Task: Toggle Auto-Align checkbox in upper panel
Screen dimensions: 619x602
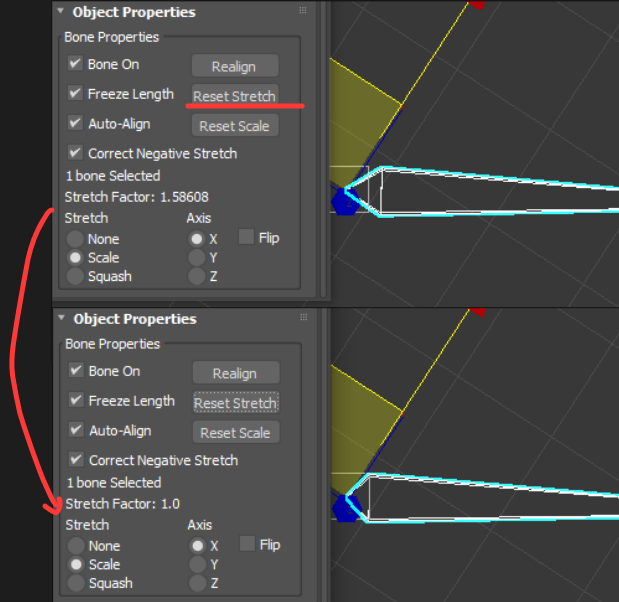Action: tap(75, 123)
